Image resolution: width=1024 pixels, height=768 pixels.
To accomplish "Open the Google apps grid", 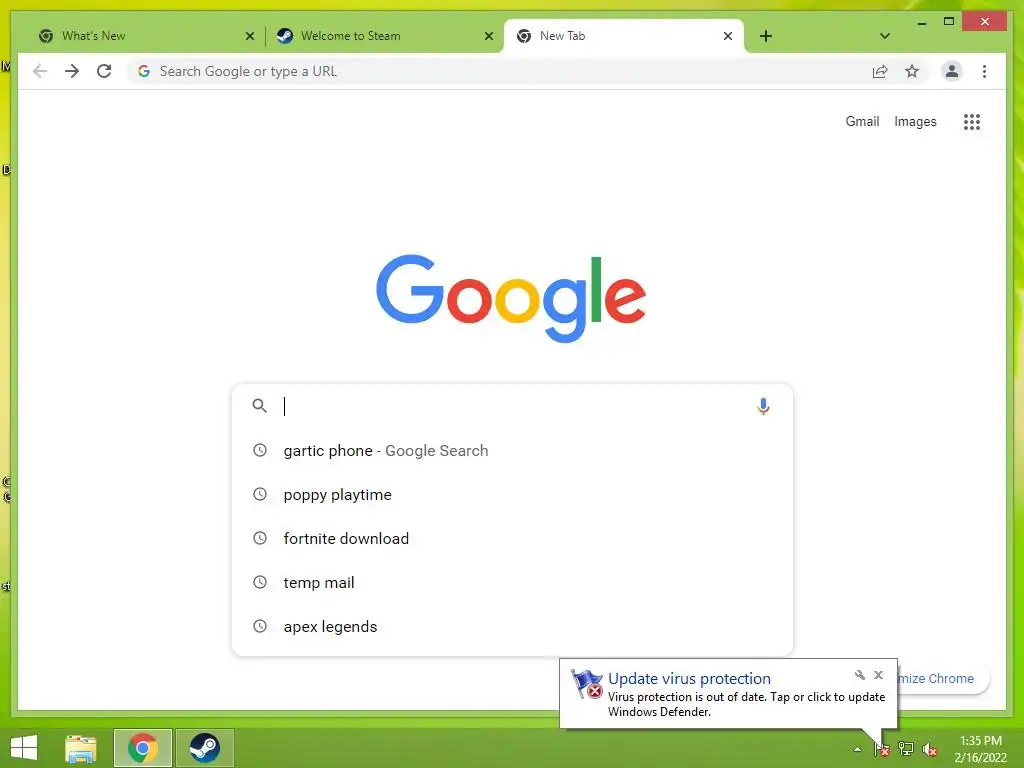I will [x=972, y=121].
